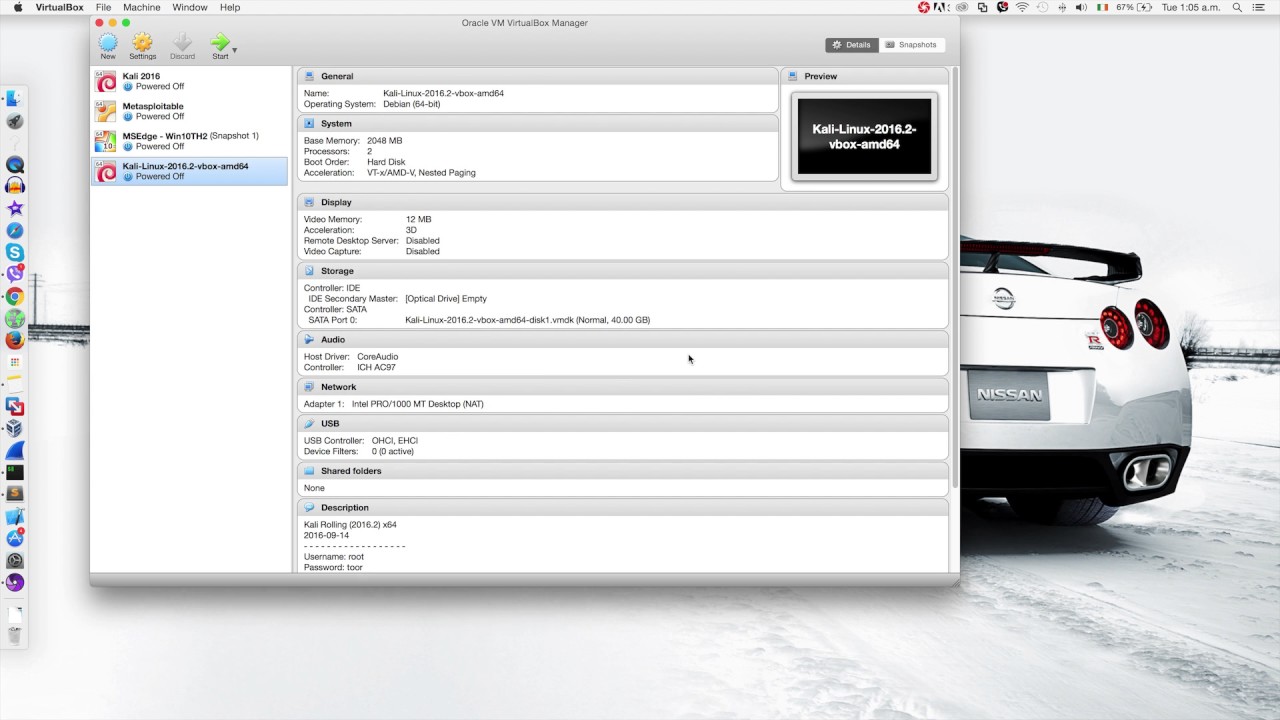Click the Metasploitable VM OS icon
1280x720 pixels.
coord(105,111)
